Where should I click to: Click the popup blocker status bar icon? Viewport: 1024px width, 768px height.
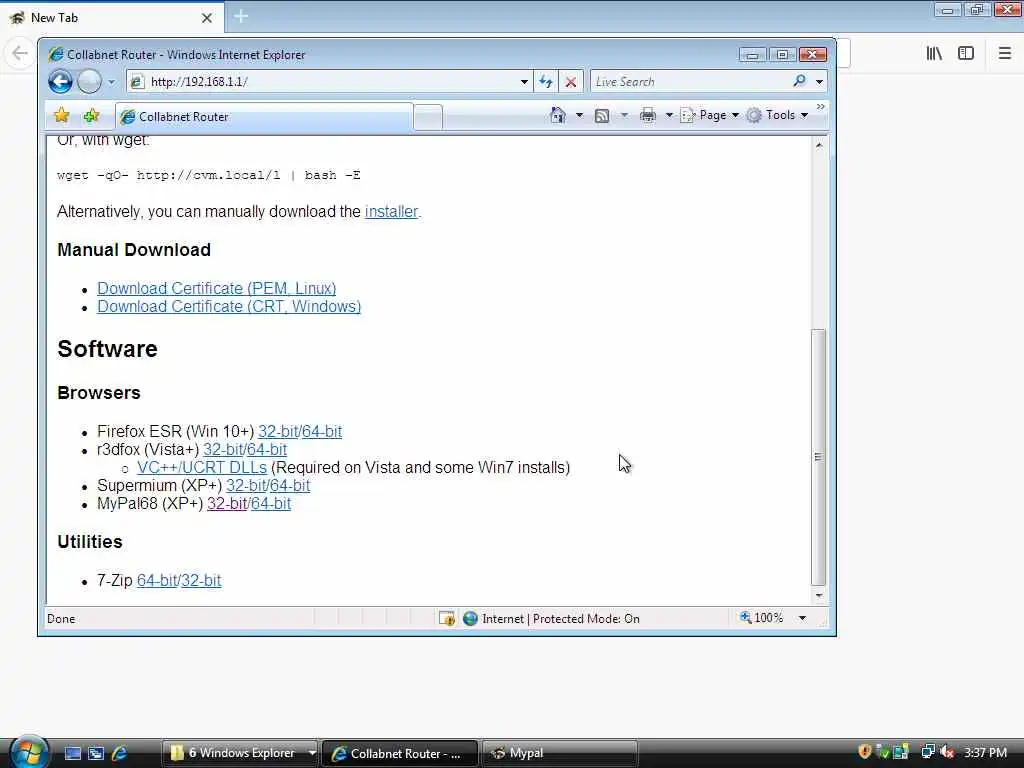(447, 618)
